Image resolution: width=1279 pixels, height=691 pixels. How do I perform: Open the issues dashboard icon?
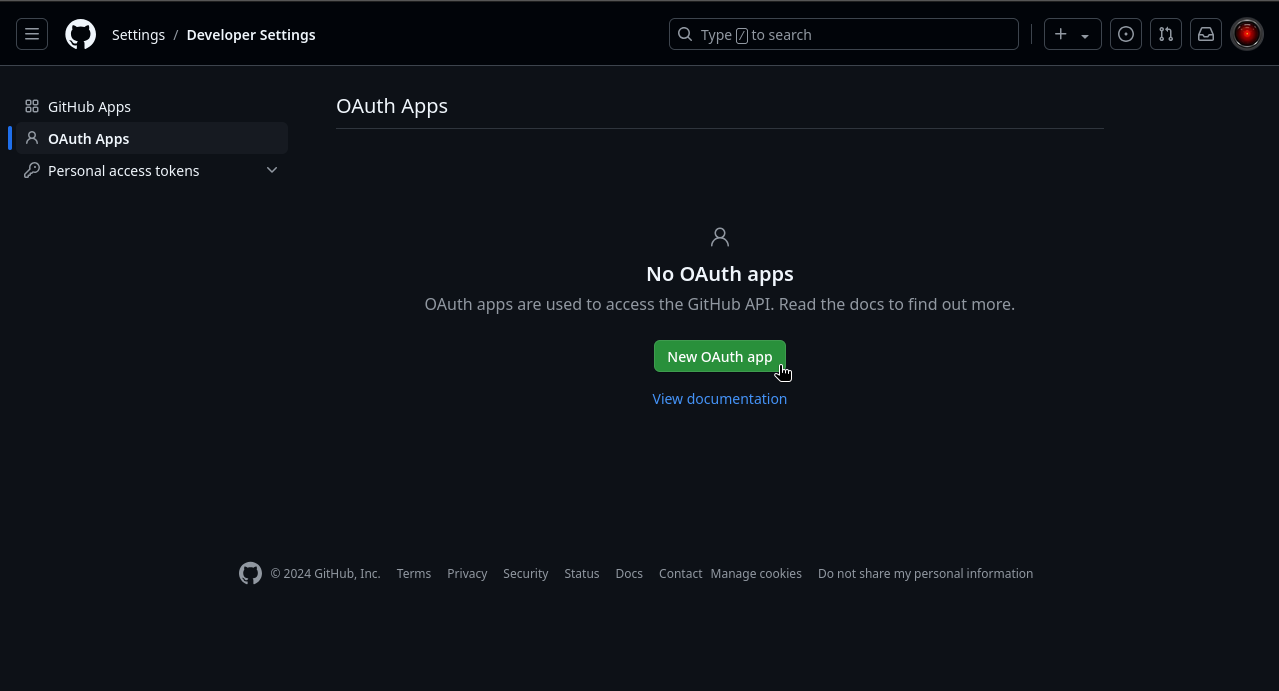(1125, 33)
